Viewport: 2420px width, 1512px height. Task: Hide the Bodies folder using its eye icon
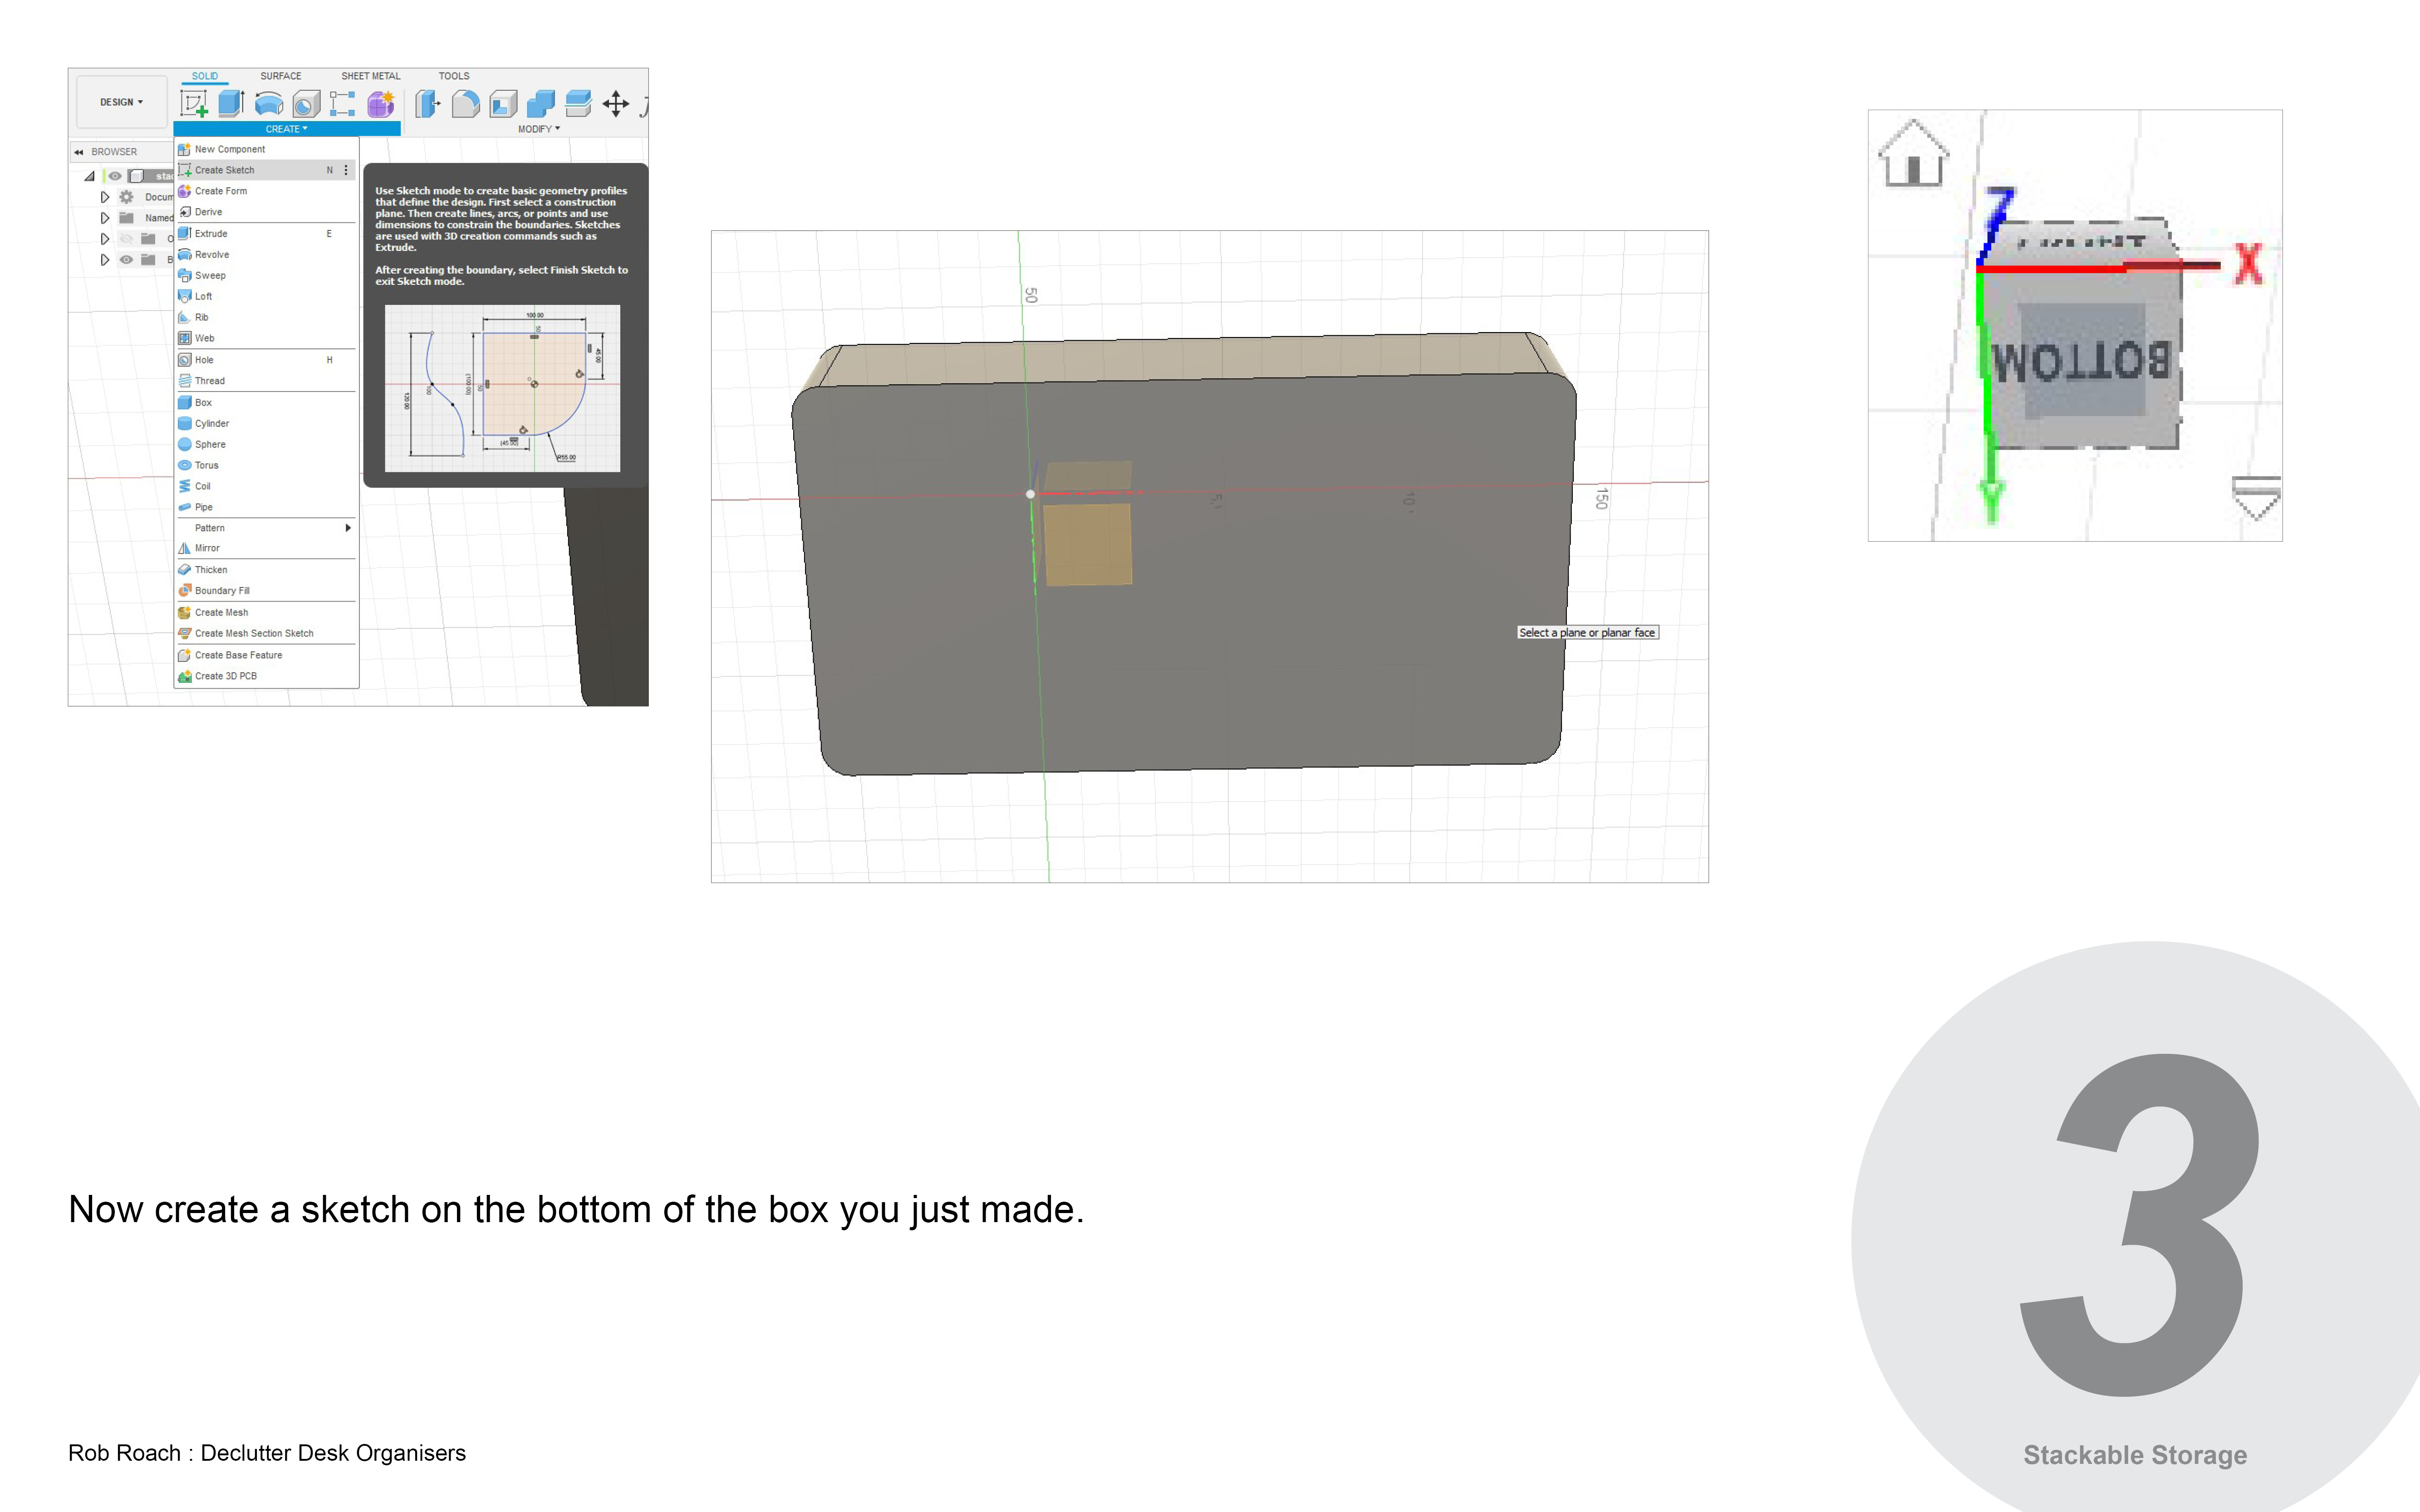pyautogui.click(x=126, y=259)
